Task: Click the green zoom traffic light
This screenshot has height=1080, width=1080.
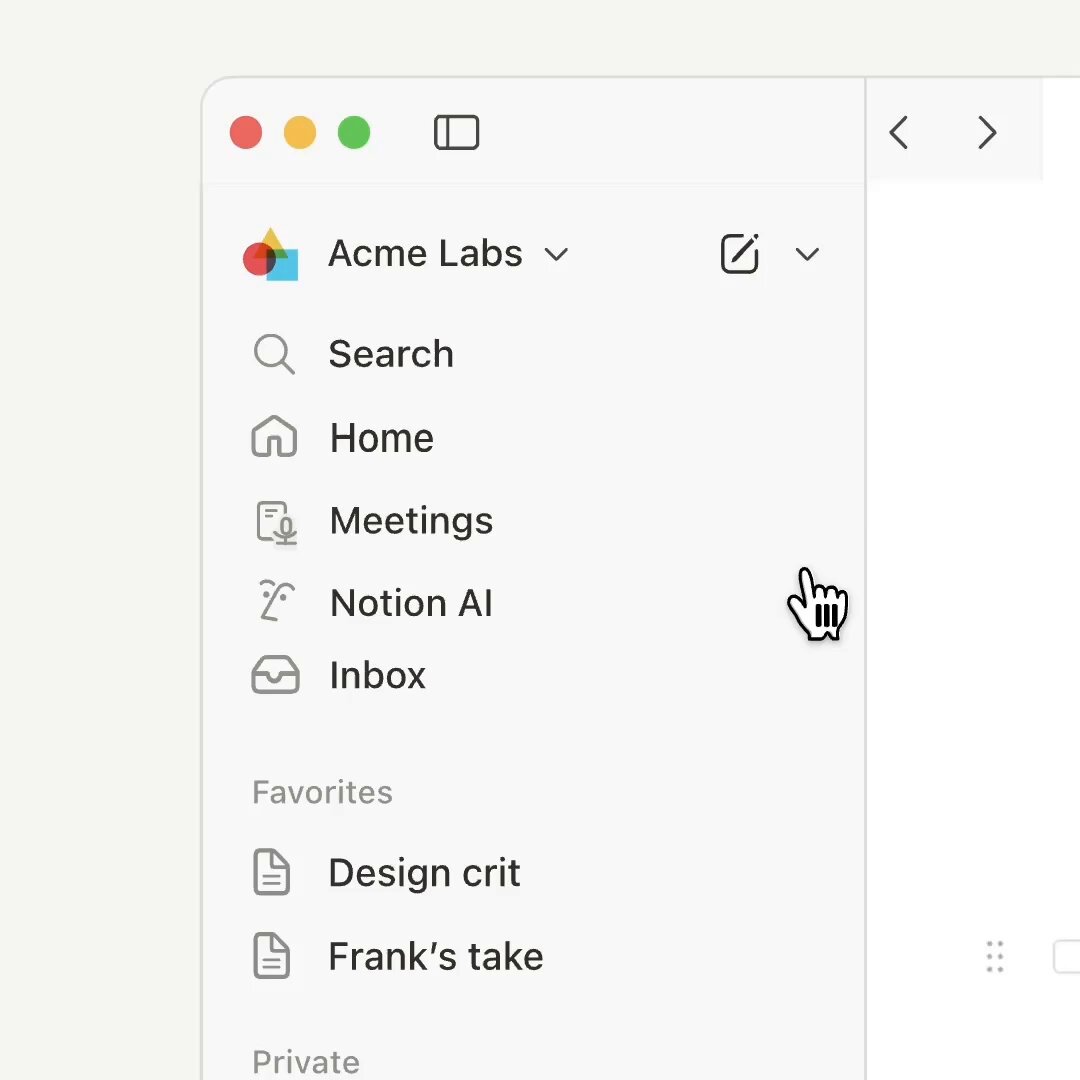Action: [x=353, y=131]
